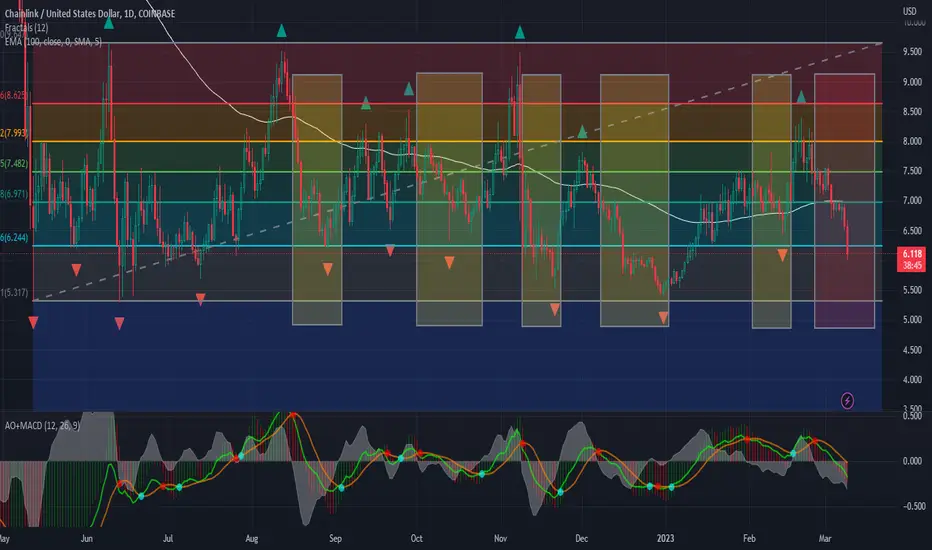Select the red-purple rectangle over March candles
Image resolution: width=932 pixels, height=550 pixels.
(x=844, y=201)
